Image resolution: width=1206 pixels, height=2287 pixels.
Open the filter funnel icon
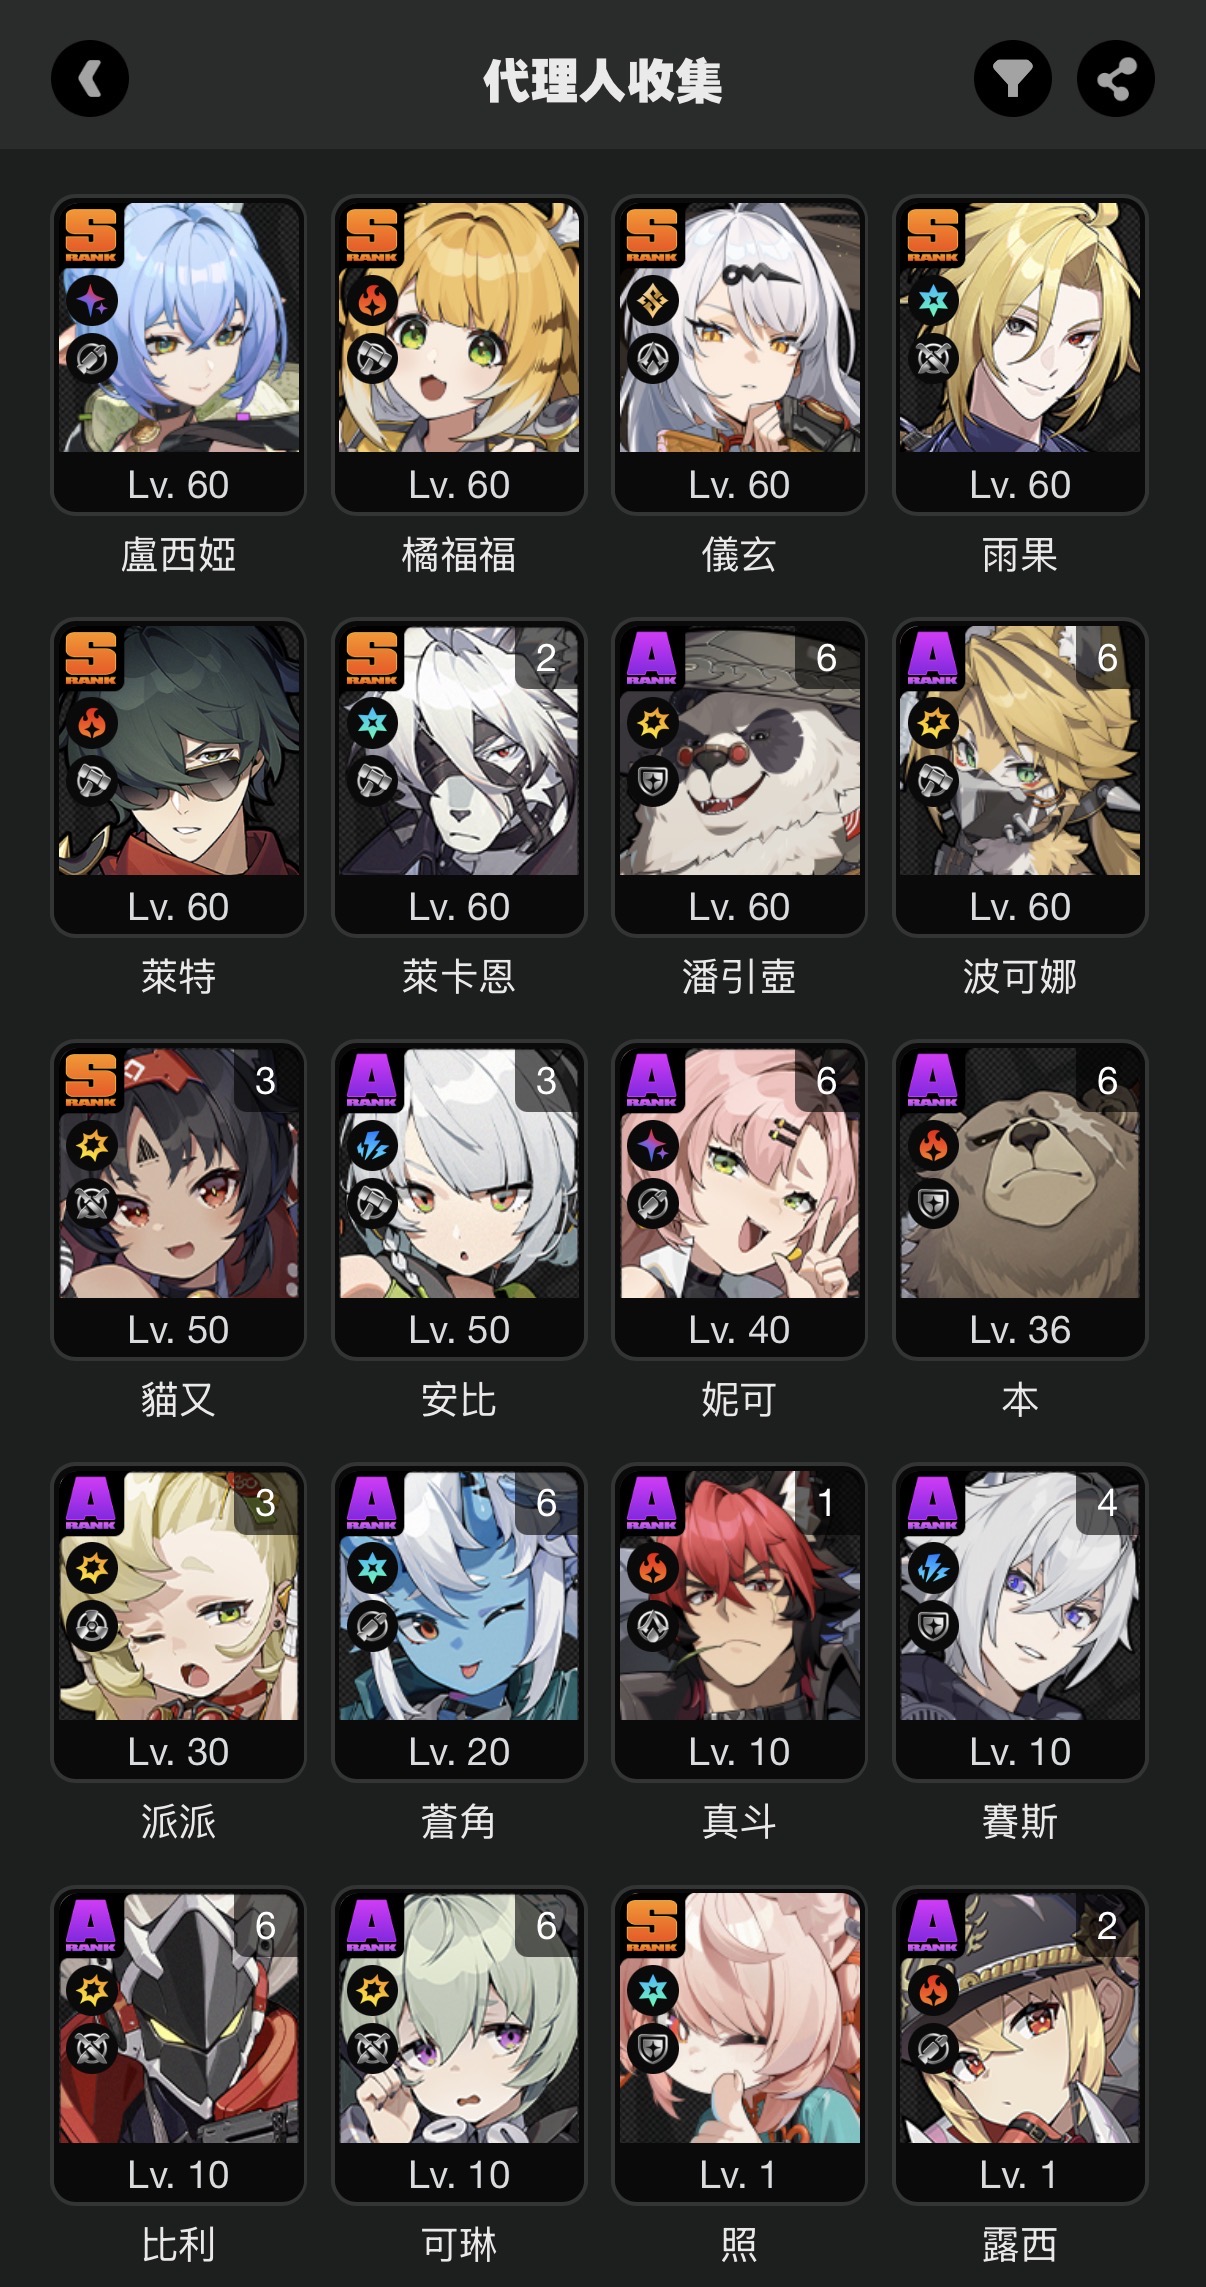[1012, 79]
